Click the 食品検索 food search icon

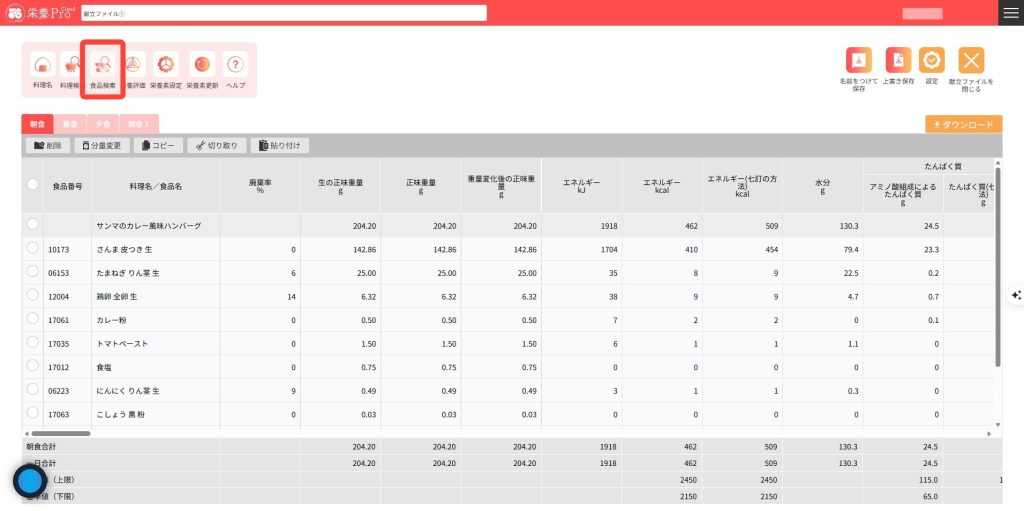click(x=102, y=66)
